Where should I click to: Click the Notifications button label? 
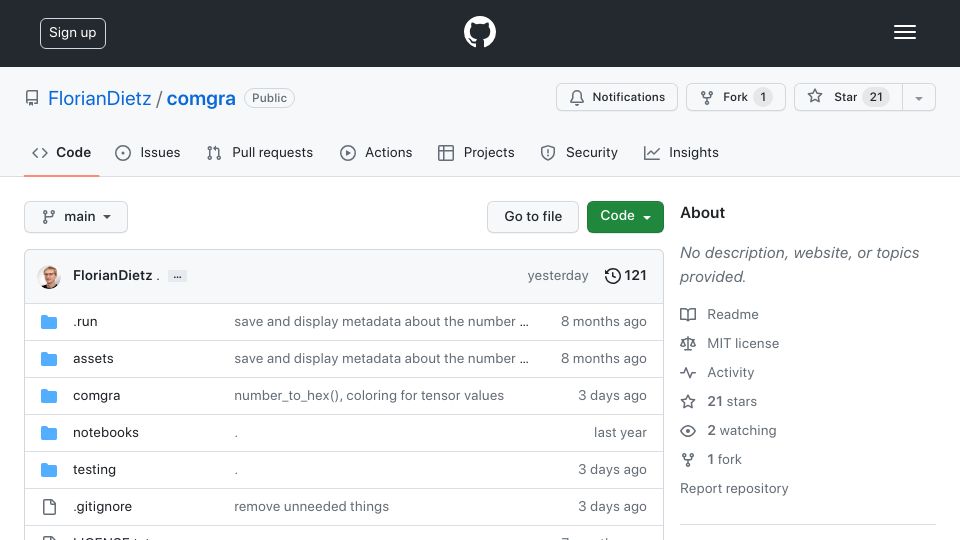pos(628,97)
